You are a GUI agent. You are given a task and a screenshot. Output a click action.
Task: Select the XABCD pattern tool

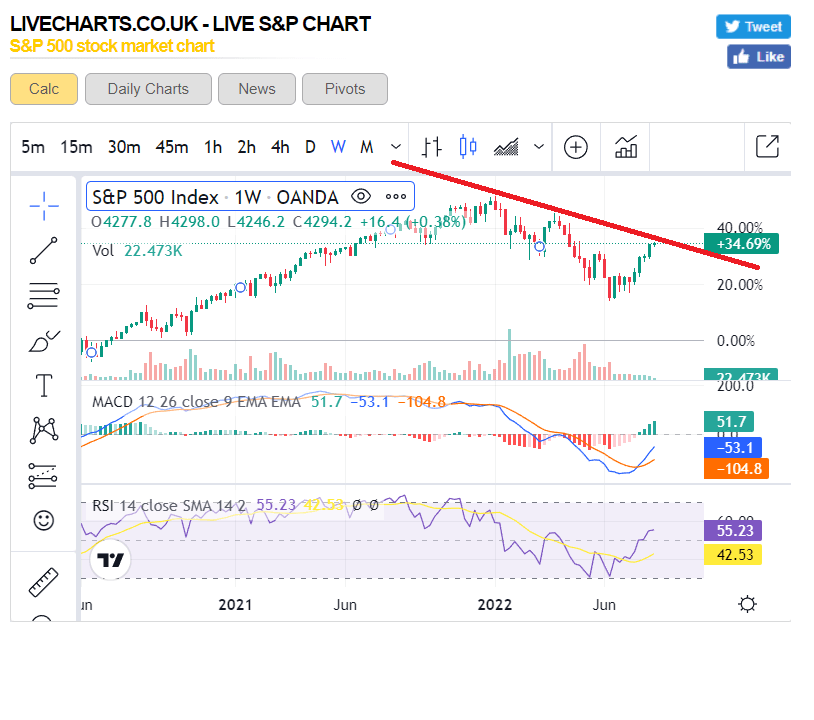[x=43, y=430]
